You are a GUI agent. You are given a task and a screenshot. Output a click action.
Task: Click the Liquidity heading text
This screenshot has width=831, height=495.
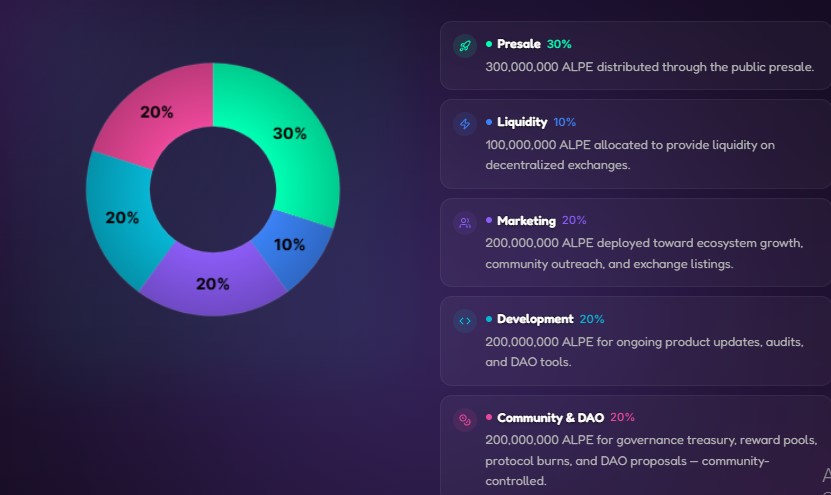point(522,122)
